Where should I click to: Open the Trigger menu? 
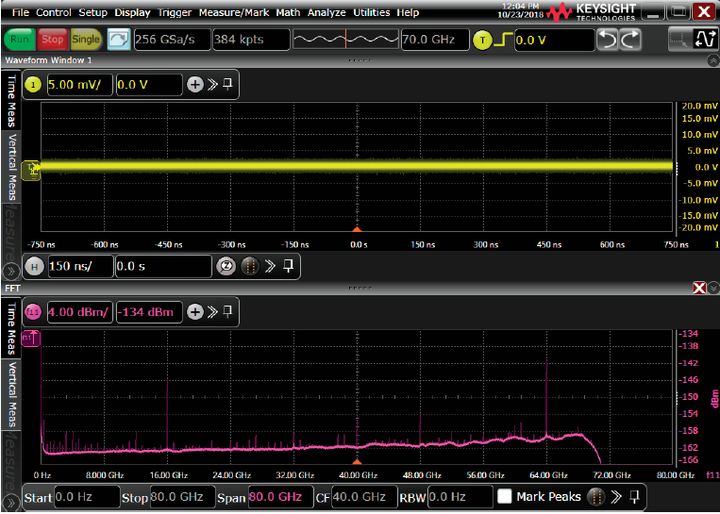(175, 12)
